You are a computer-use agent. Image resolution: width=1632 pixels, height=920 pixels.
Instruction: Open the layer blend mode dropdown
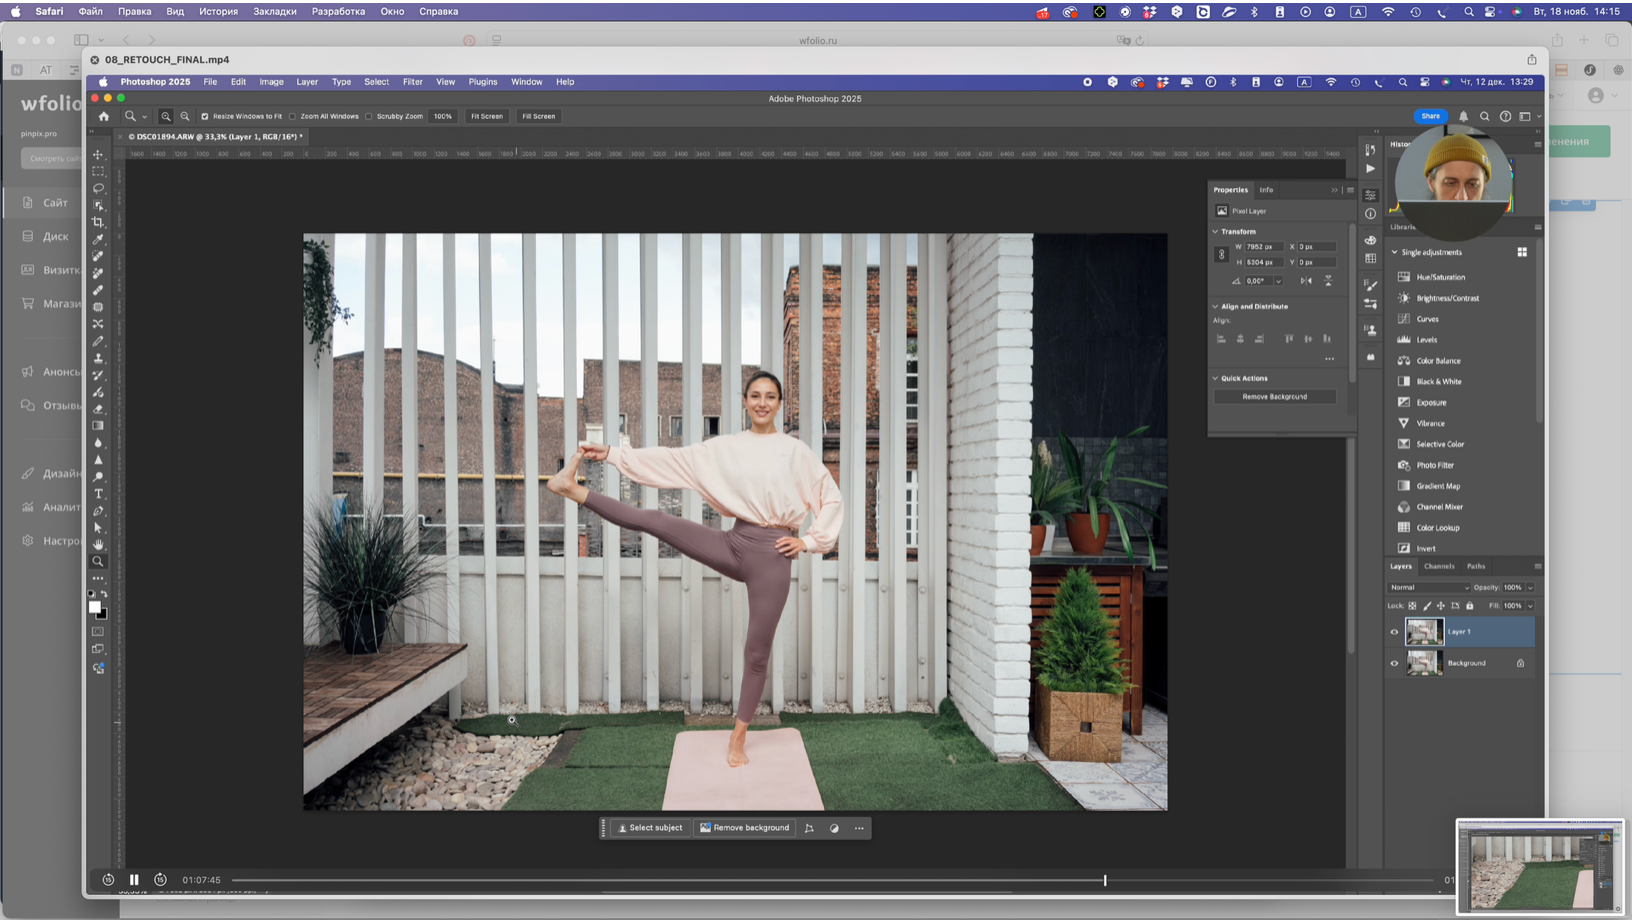1428,587
